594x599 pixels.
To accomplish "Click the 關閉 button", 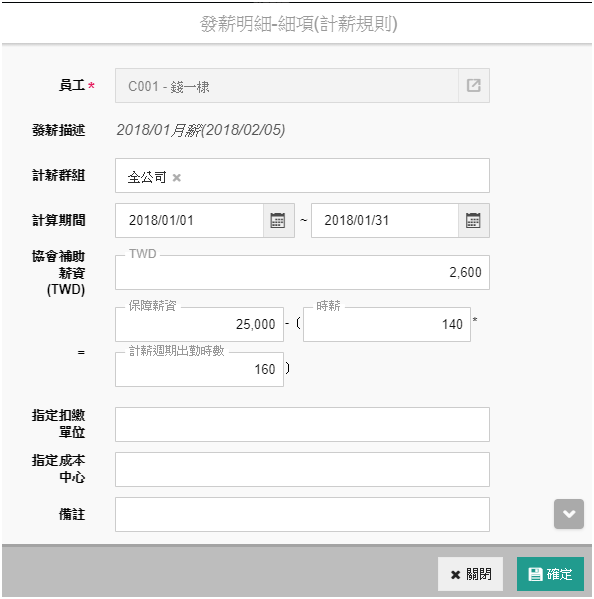I will pos(470,574).
